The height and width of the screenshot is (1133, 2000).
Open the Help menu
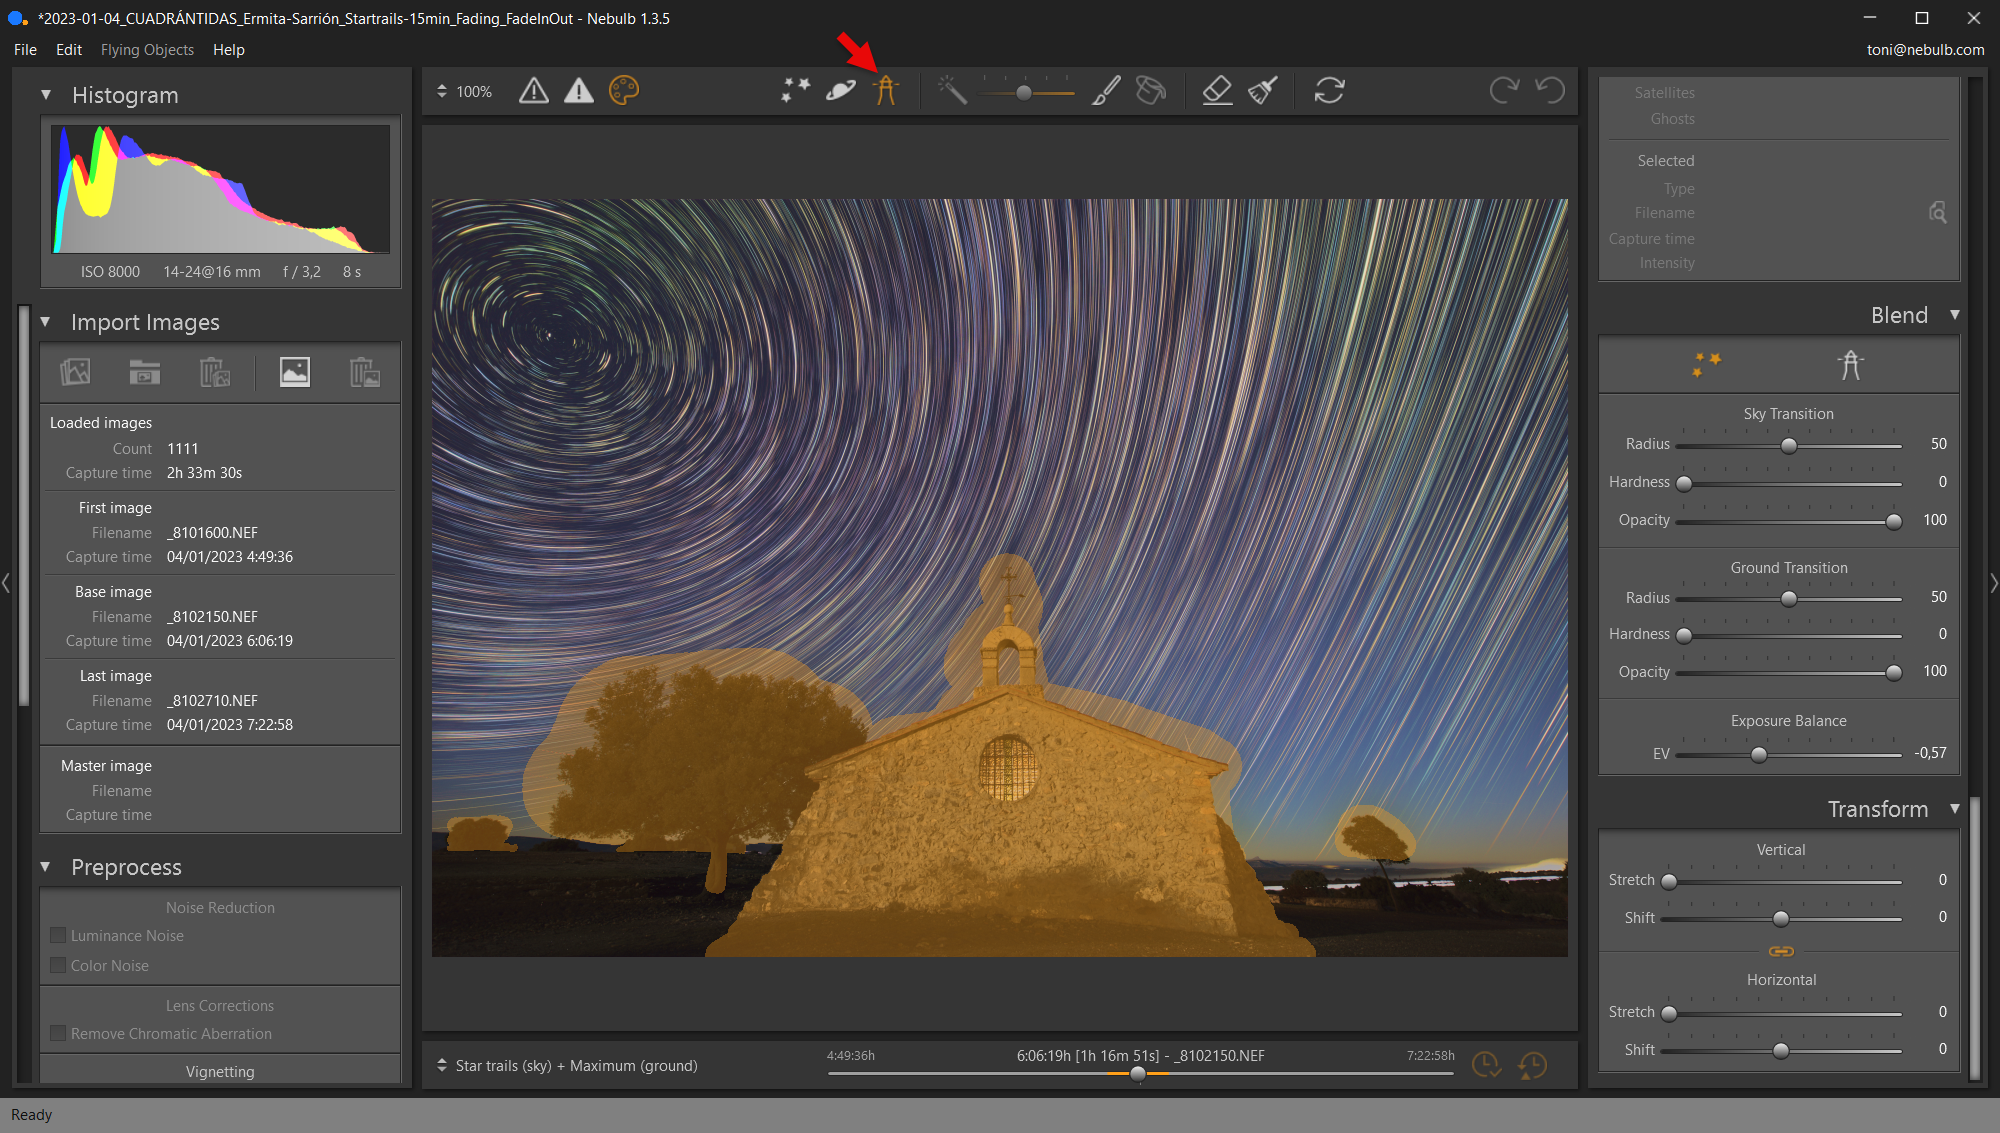coord(229,49)
